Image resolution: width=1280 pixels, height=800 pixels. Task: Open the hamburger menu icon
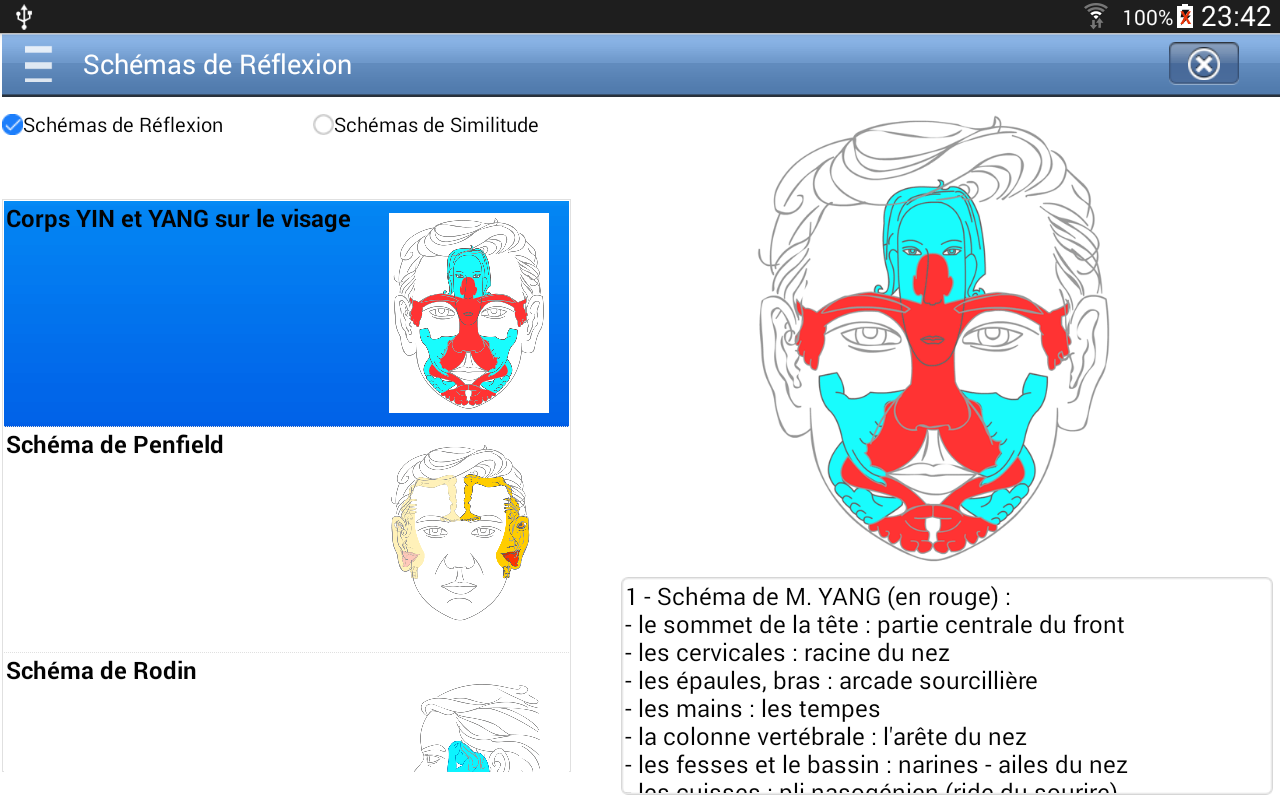(39, 64)
